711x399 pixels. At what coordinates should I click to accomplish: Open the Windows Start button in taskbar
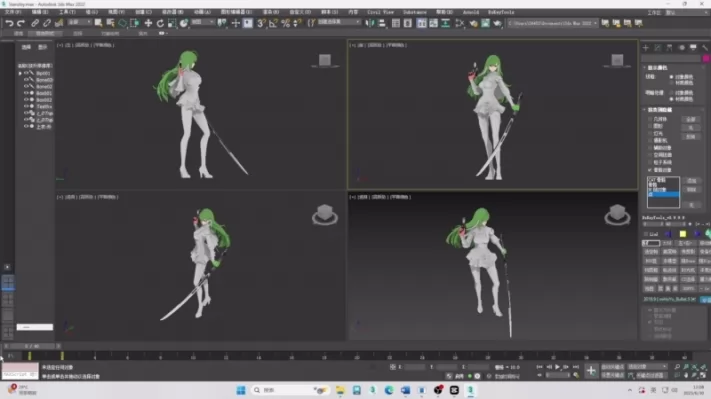(241, 390)
